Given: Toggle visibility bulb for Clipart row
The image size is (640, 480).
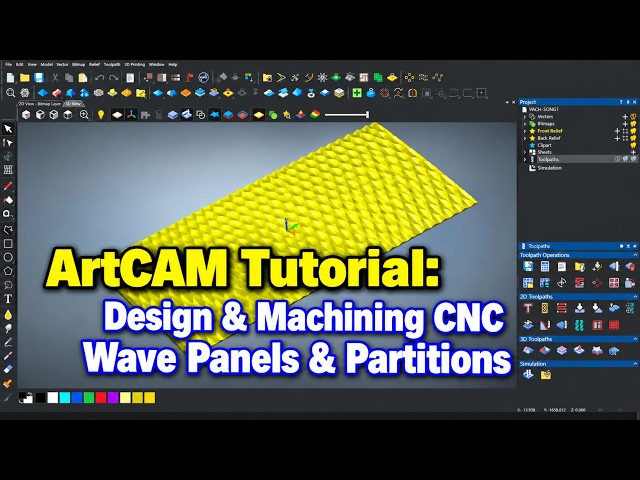Looking at the screenshot, I should (x=633, y=145).
